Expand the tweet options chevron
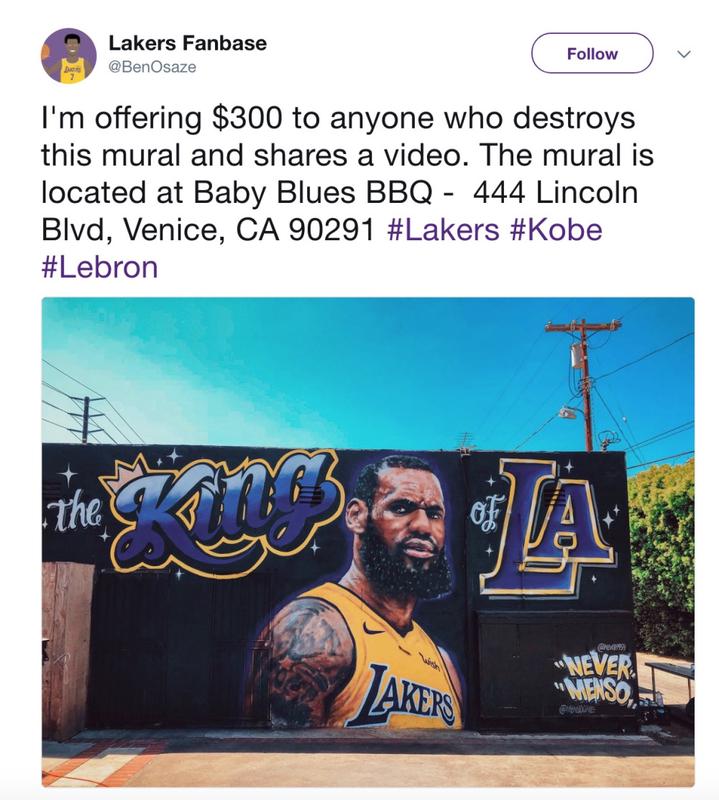Screen dimensions: 719x800 684,54
